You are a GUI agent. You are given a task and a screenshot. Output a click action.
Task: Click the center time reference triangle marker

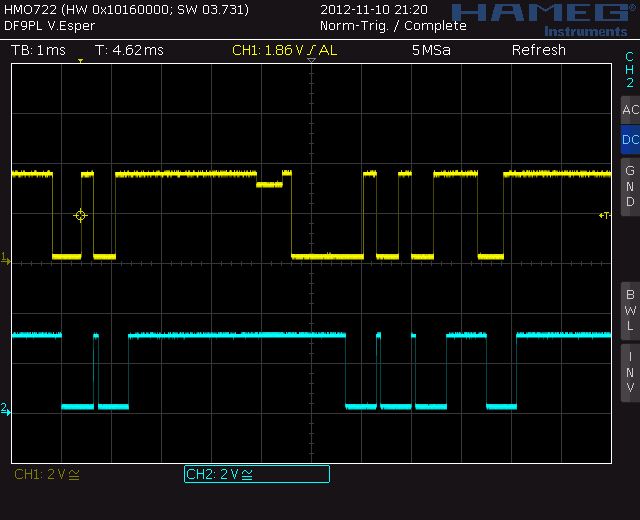pyautogui.click(x=311, y=60)
